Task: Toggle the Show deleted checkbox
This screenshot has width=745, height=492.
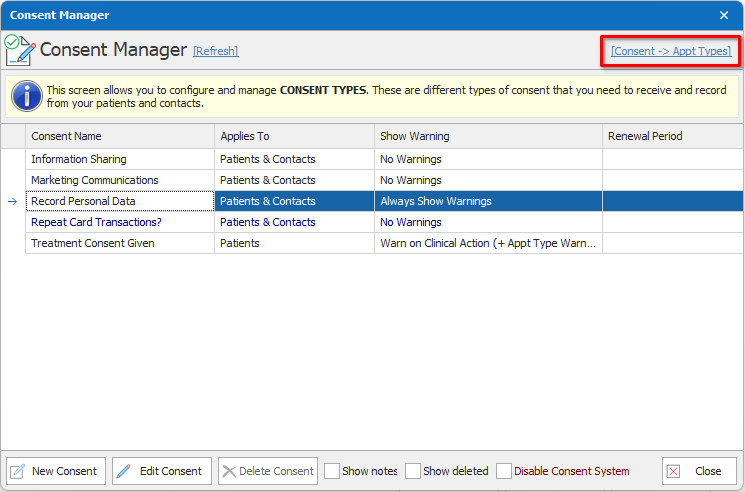Action: point(413,471)
